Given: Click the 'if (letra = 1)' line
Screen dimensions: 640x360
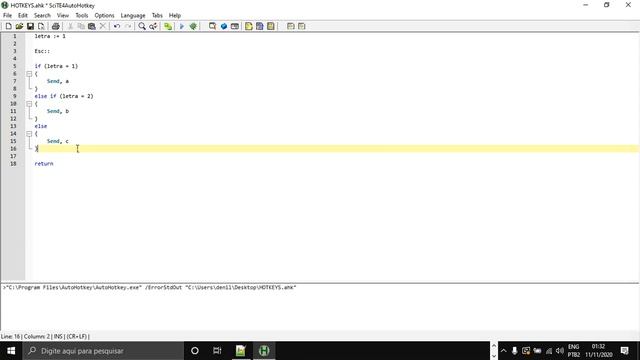Looking at the screenshot, I should [x=56, y=66].
